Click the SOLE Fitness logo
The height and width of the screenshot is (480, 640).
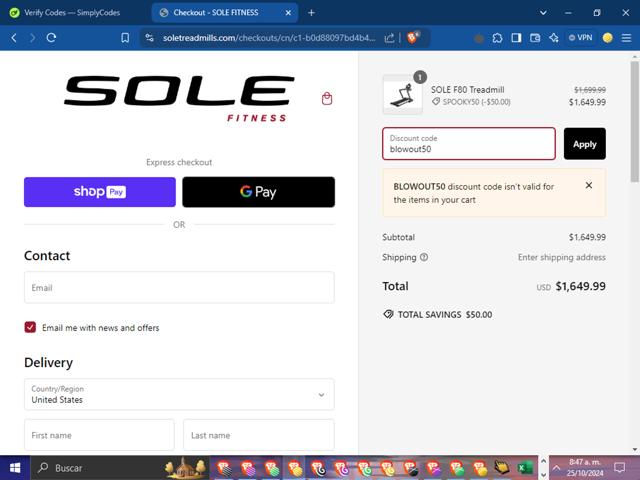pyautogui.click(x=179, y=98)
